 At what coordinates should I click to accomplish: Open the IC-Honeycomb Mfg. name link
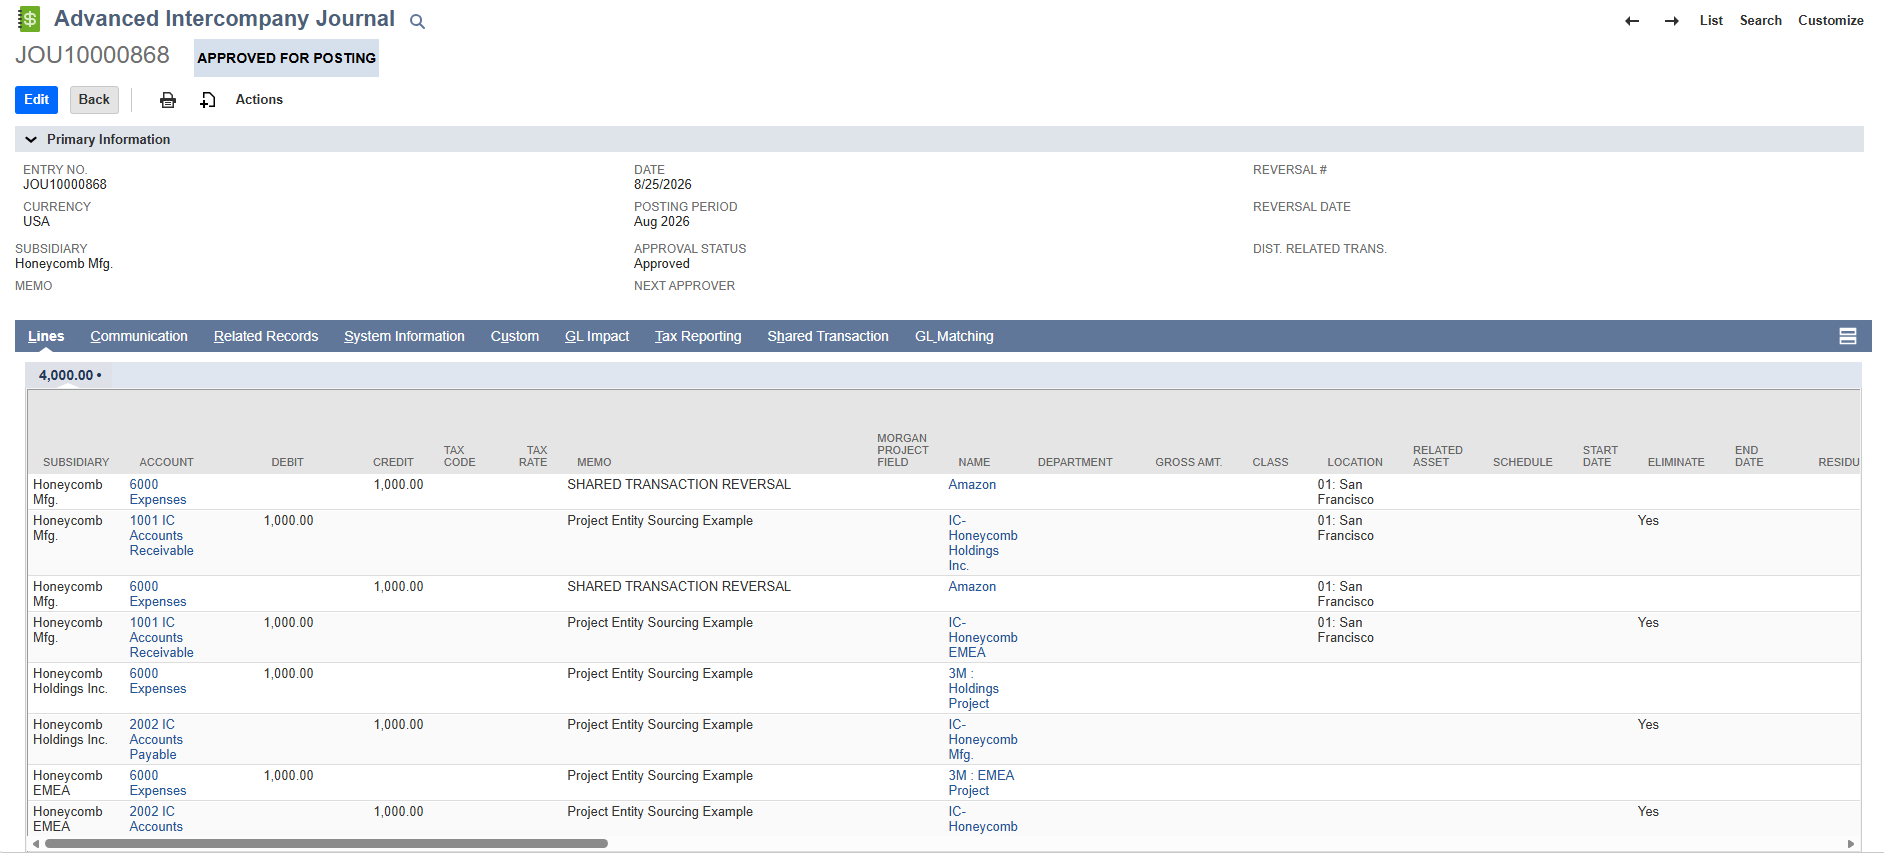tap(983, 740)
